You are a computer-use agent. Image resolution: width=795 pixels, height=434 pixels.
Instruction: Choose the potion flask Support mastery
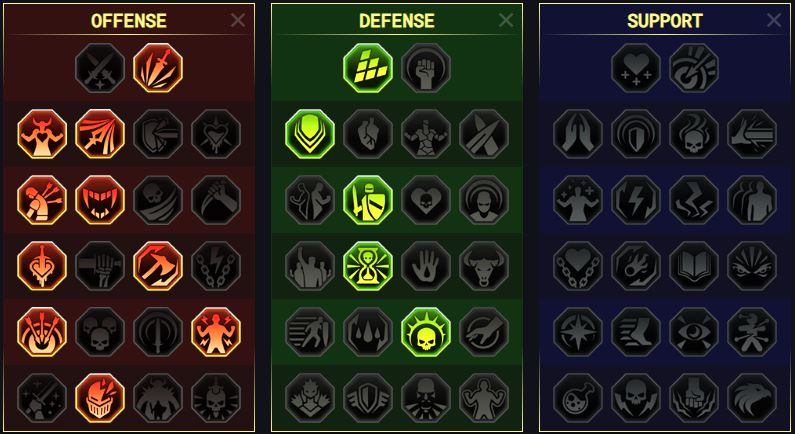point(578,398)
